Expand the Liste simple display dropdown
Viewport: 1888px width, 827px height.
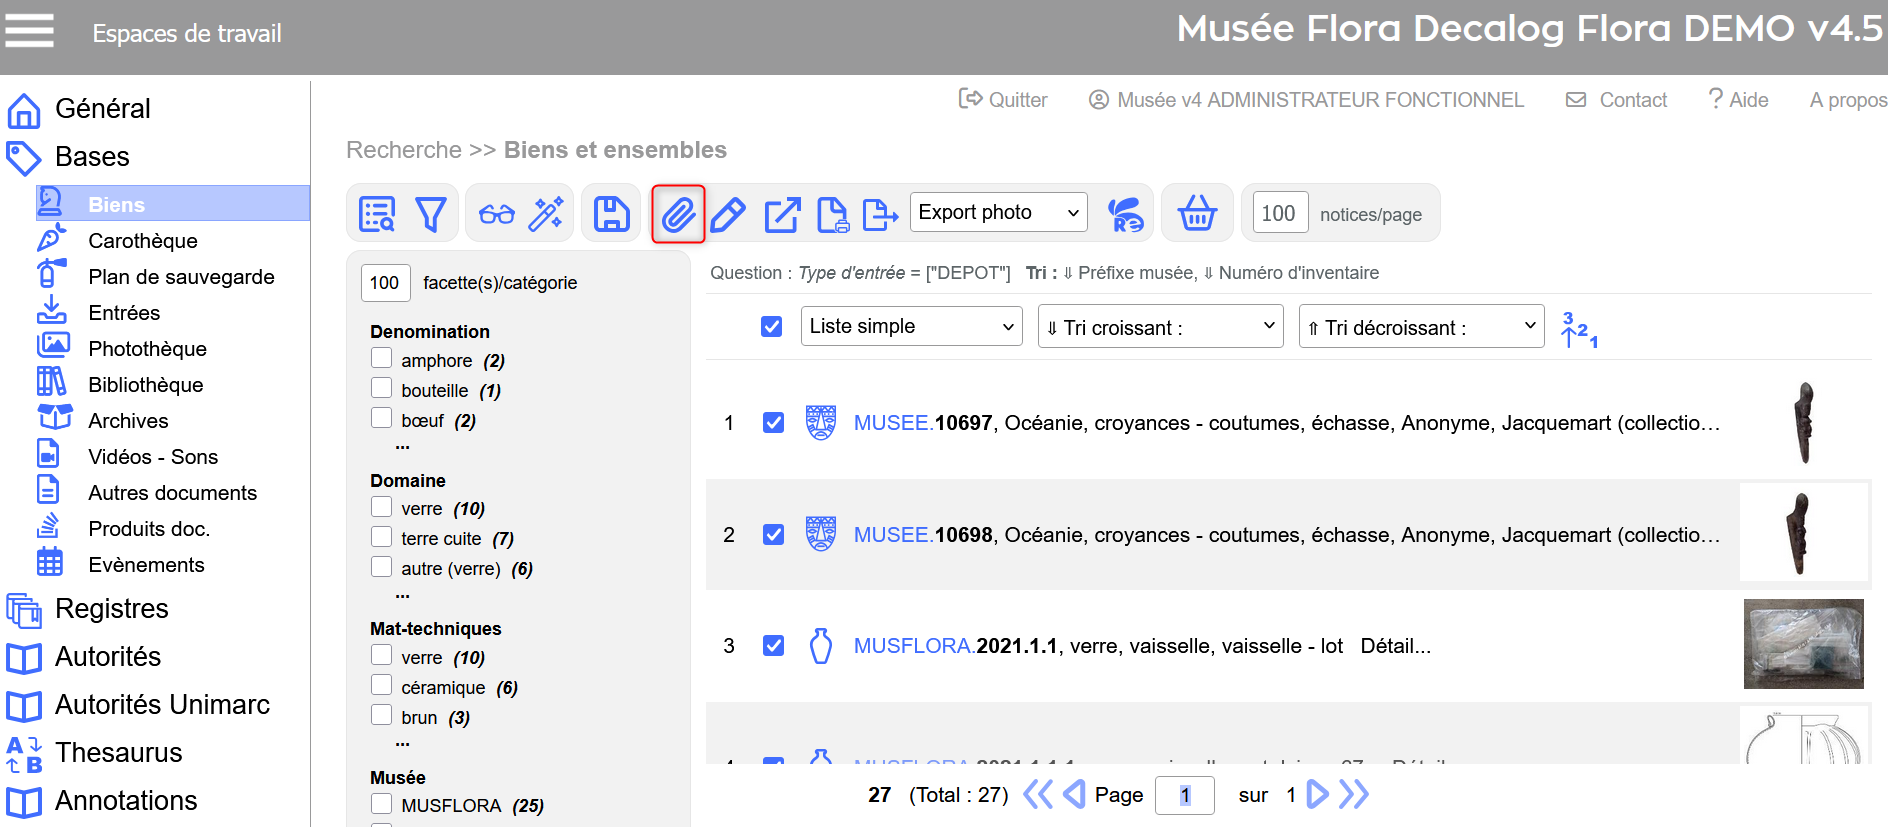click(911, 326)
